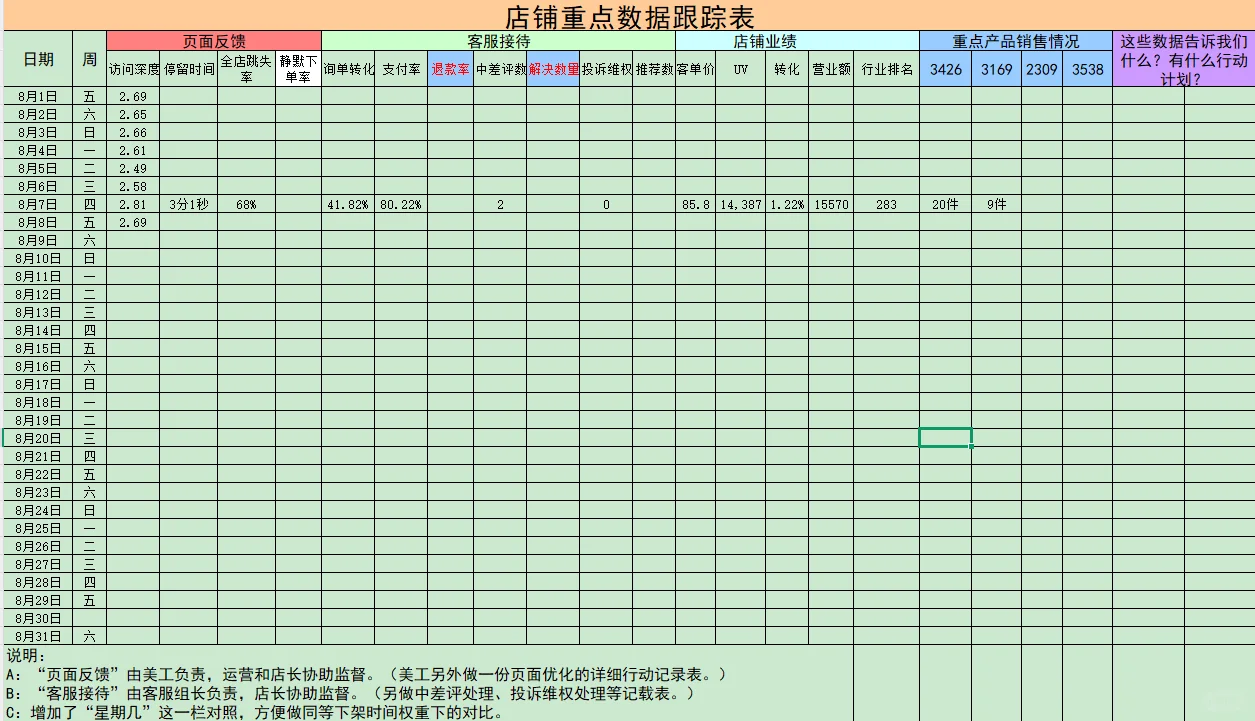Click the 8月20日 date cell
The width and height of the screenshot is (1255, 721).
pos(39,438)
